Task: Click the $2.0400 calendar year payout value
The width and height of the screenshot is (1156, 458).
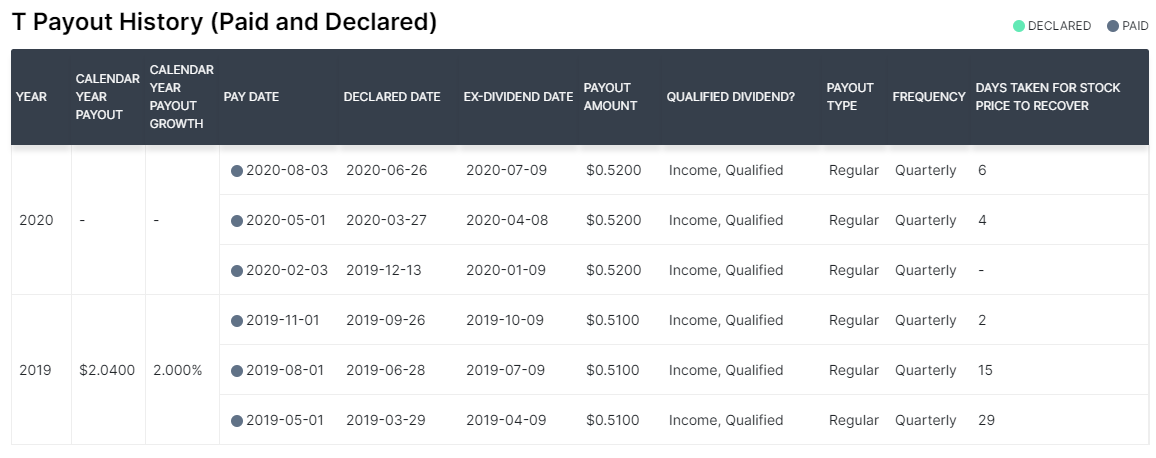Action: point(107,370)
